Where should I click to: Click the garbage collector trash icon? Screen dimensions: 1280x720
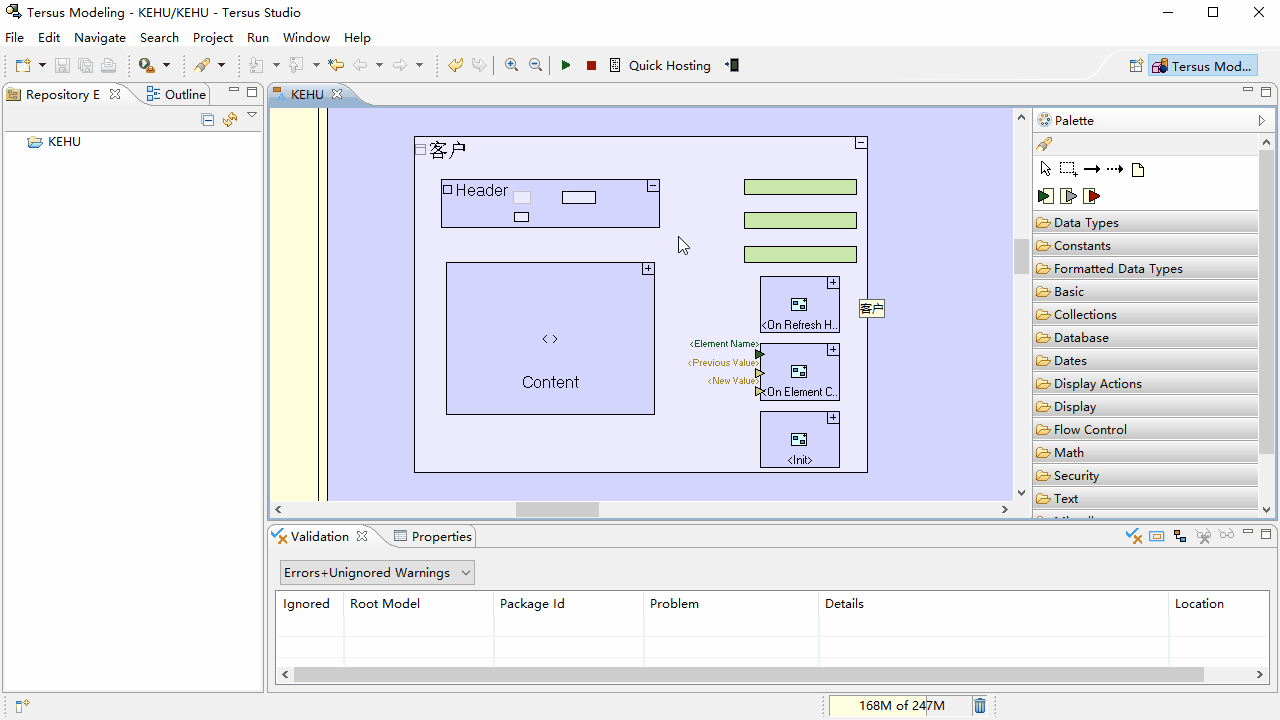(980, 706)
